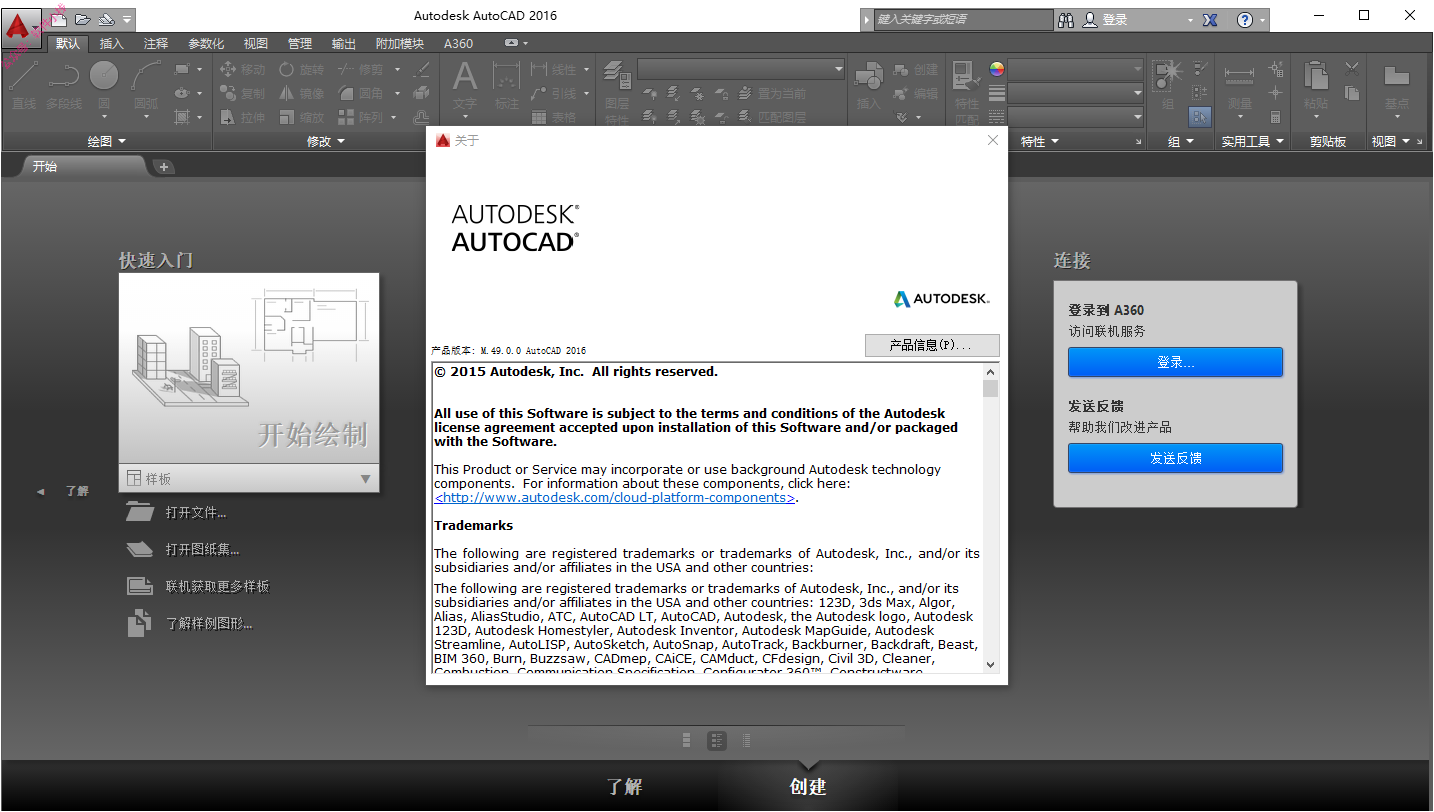Image resolution: width=1434 pixels, height=812 pixels.
Task: Select the Line (直线) tool
Action: (24, 85)
